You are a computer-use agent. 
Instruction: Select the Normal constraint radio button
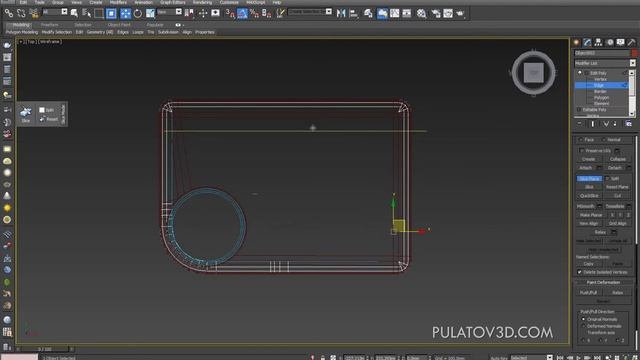pos(604,140)
